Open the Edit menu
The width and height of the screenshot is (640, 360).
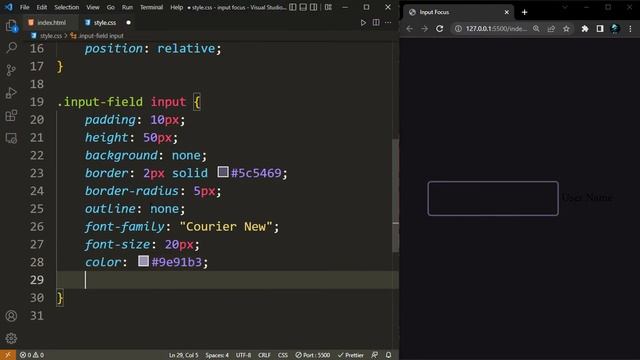coord(42,7)
